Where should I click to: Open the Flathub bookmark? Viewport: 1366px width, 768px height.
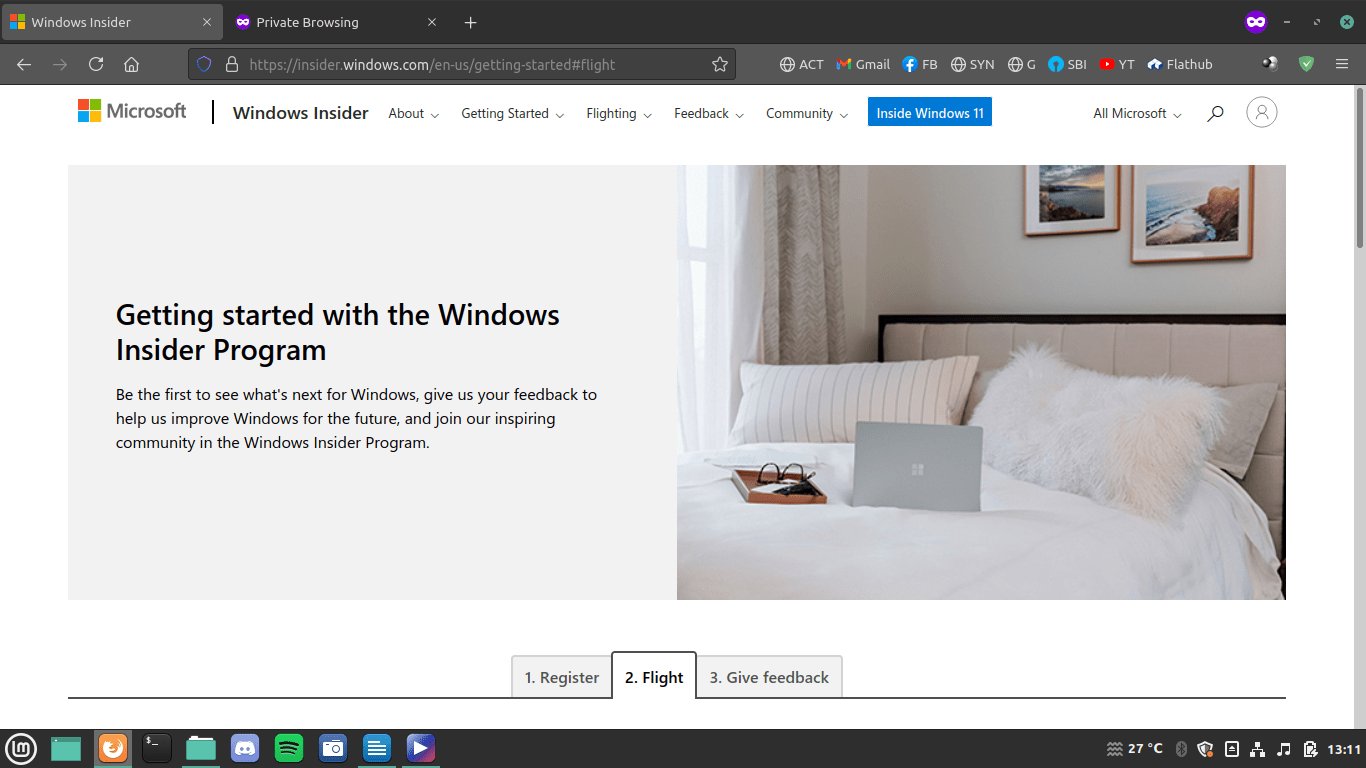[1180, 64]
